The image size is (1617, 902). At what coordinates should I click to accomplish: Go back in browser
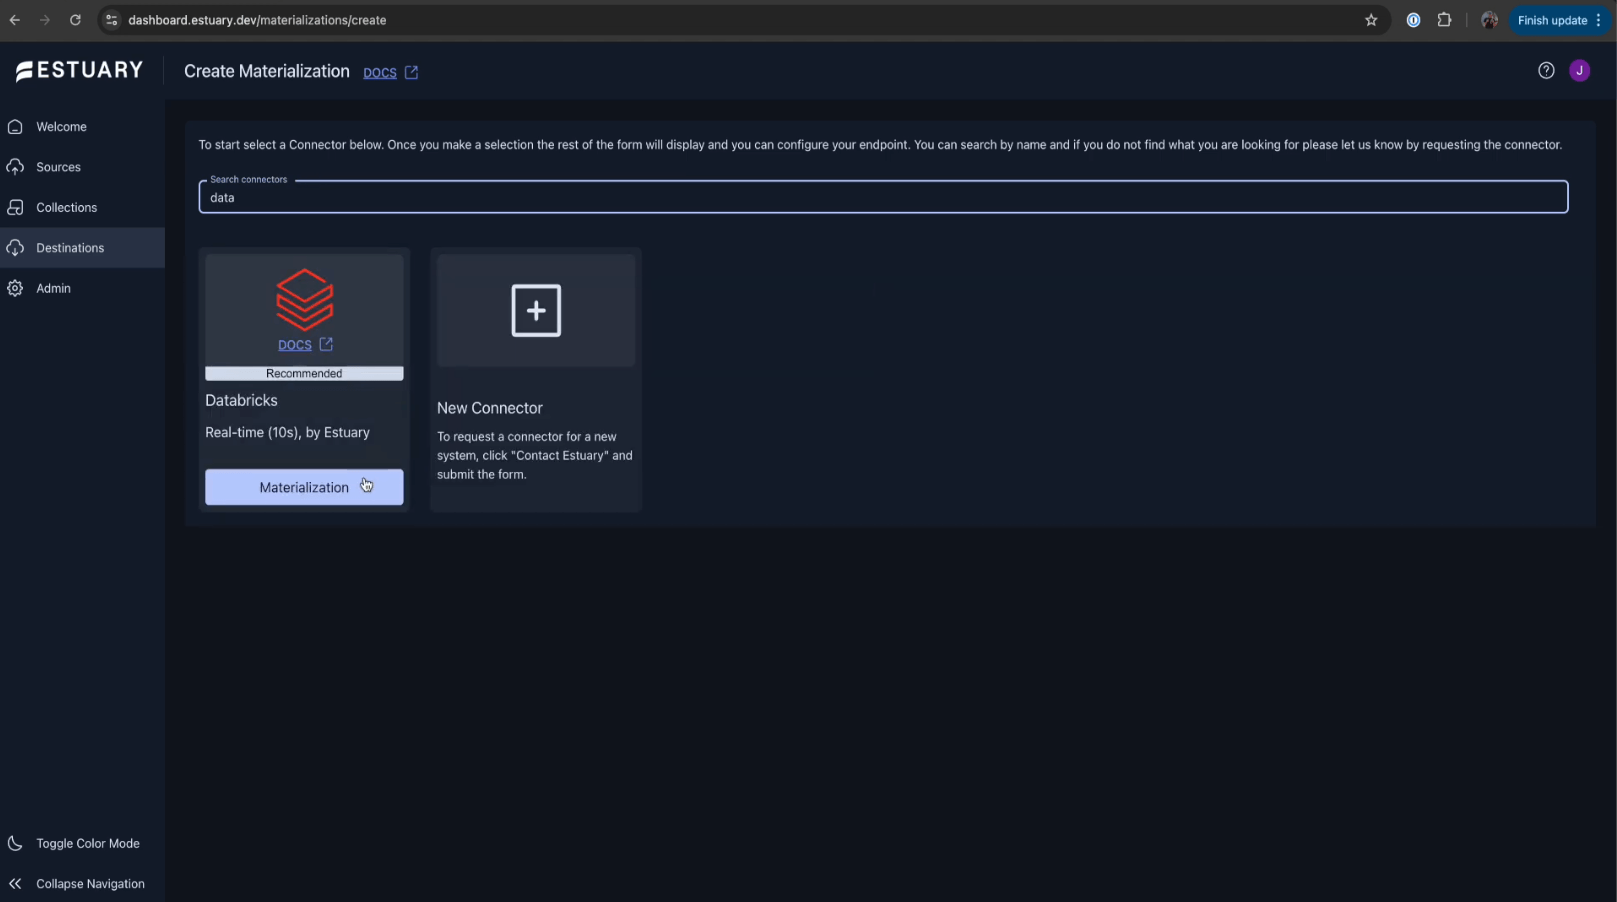[x=15, y=20]
